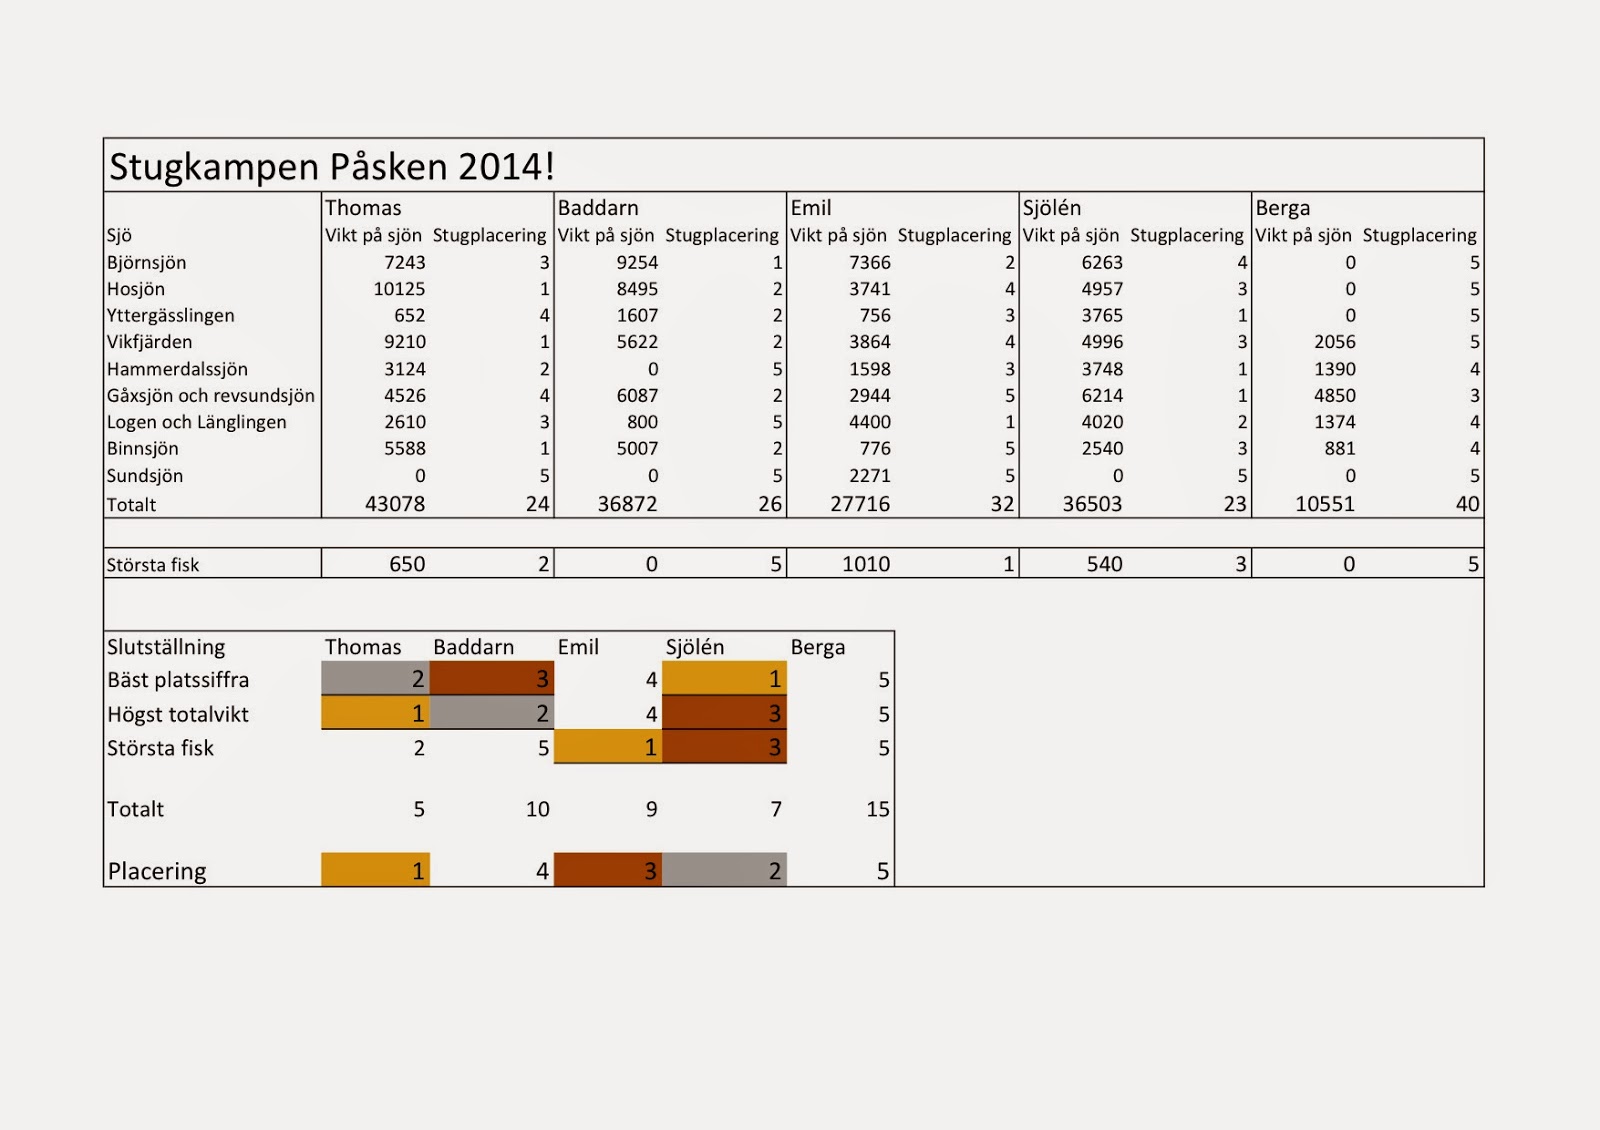
Task: Click the title 'Stugkampen Påsken 2014!'
Action: point(331,166)
